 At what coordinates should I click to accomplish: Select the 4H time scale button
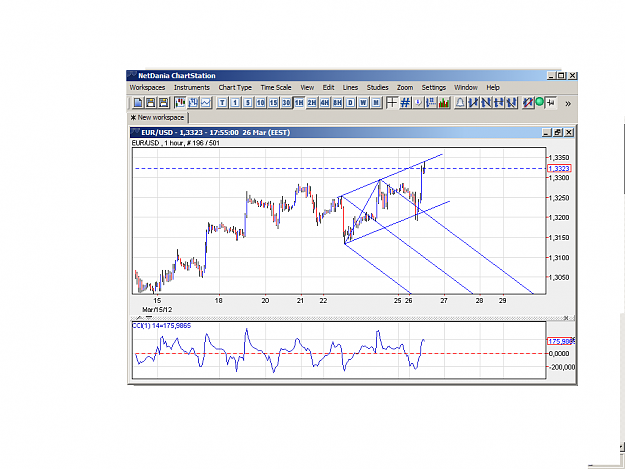pyautogui.click(x=324, y=103)
